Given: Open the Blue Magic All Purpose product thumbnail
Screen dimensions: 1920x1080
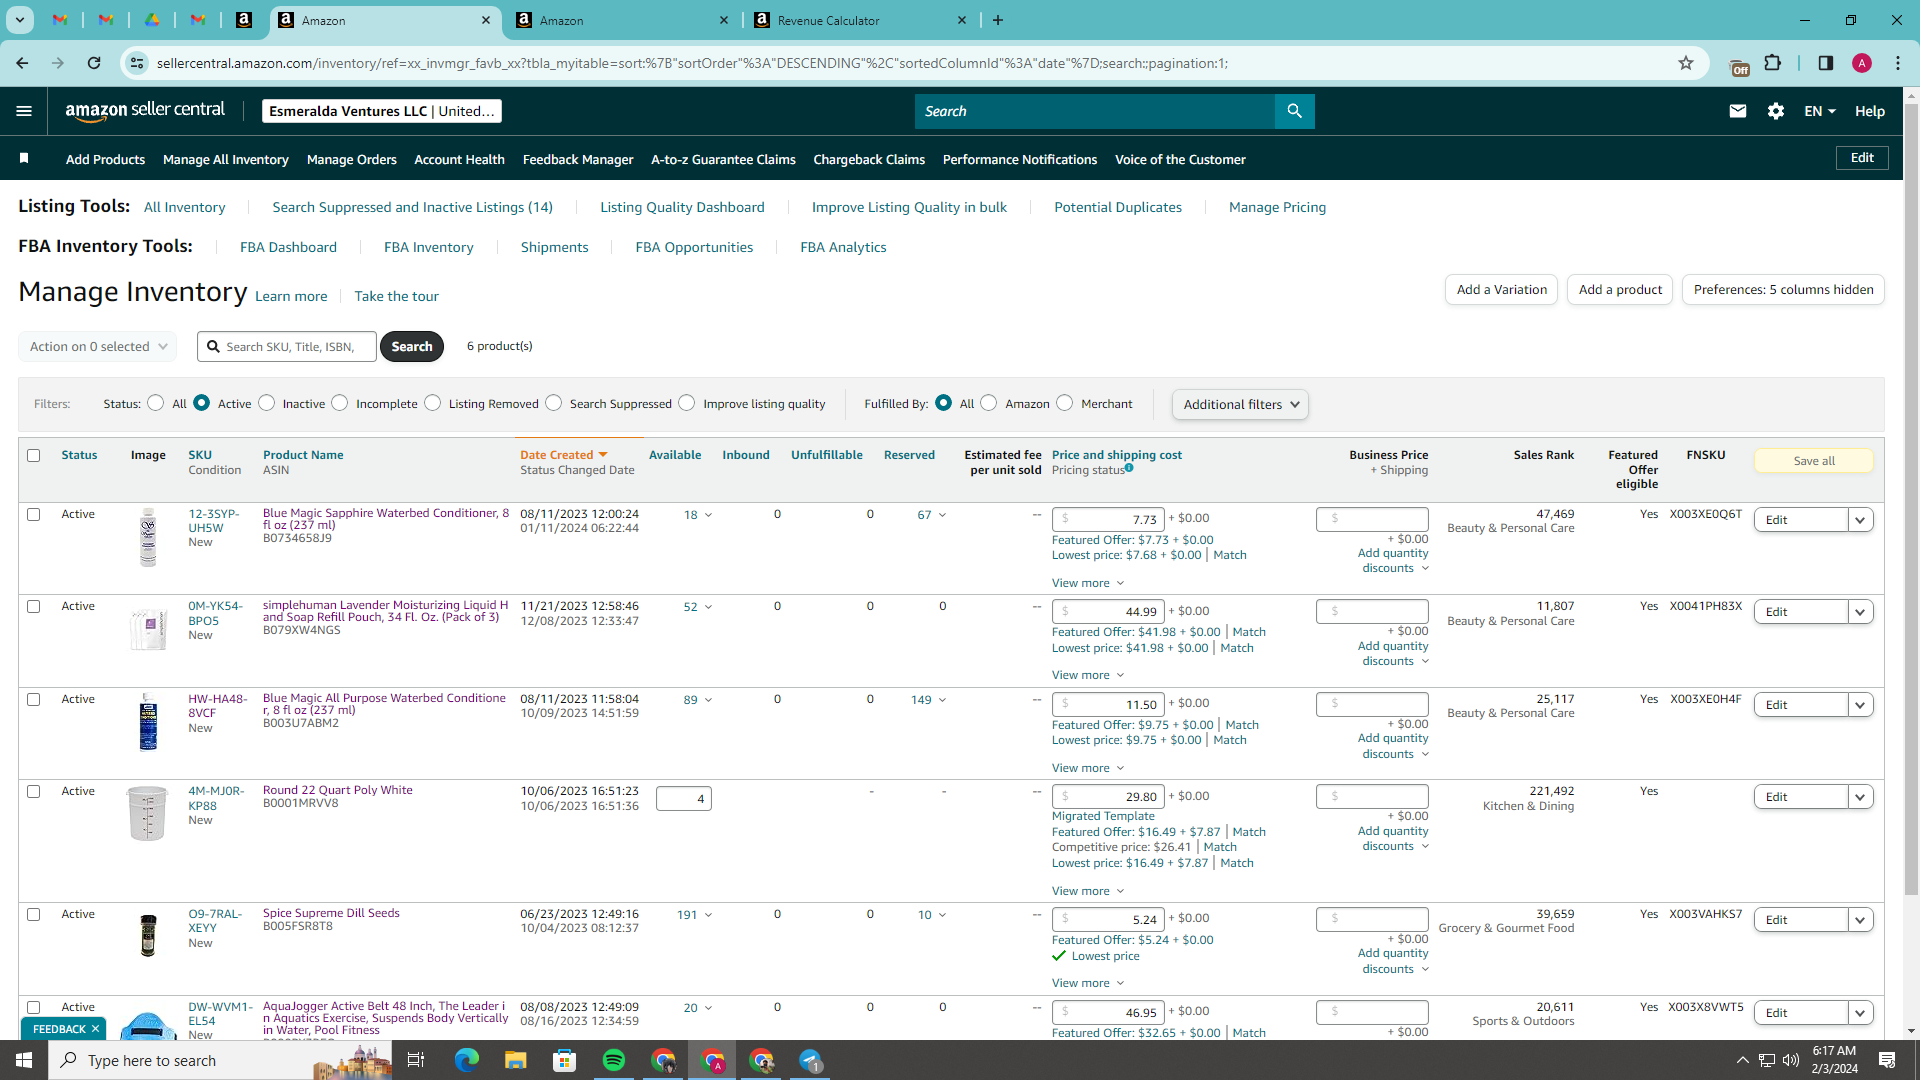Looking at the screenshot, I should pos(148,722).
